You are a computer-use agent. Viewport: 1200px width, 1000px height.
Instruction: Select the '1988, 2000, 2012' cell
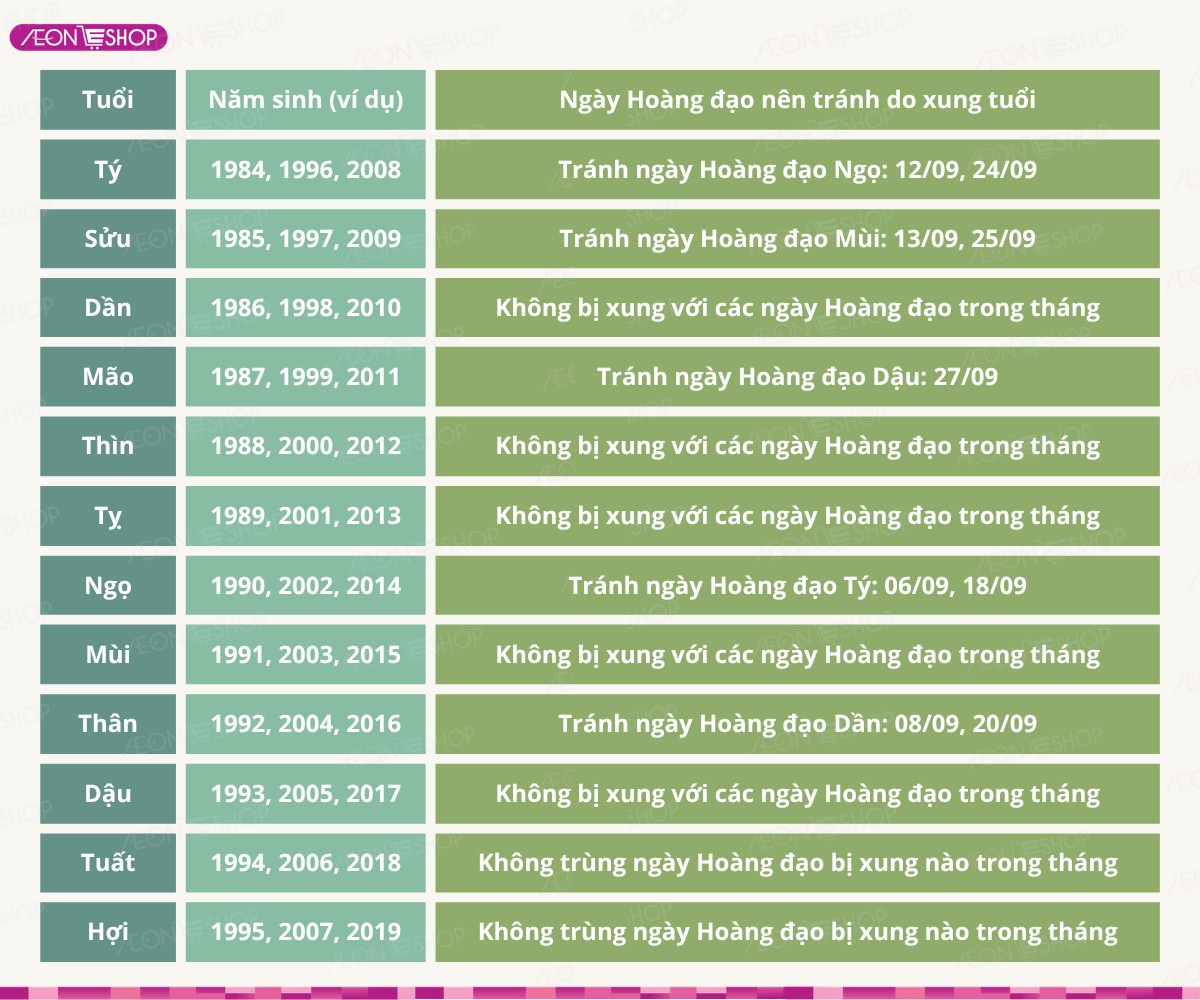305,446
